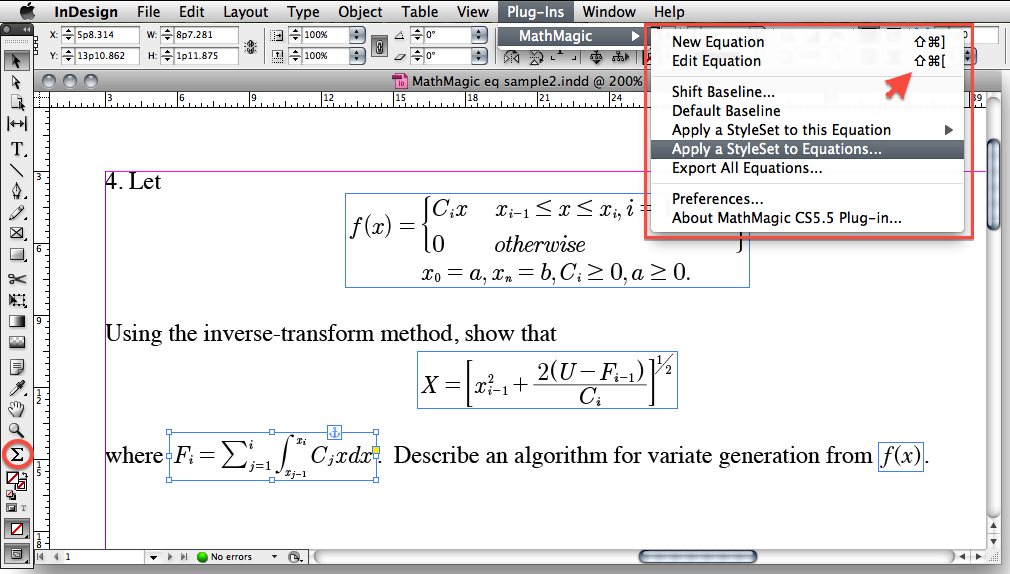Click the X position field 5p8.314

(107, 35)
